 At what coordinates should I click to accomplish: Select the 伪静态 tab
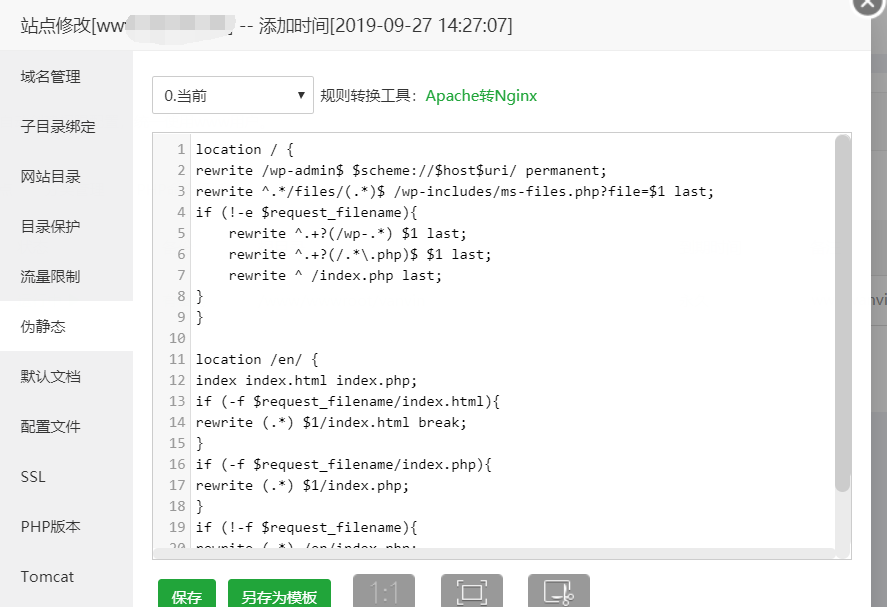pos(43,327)
